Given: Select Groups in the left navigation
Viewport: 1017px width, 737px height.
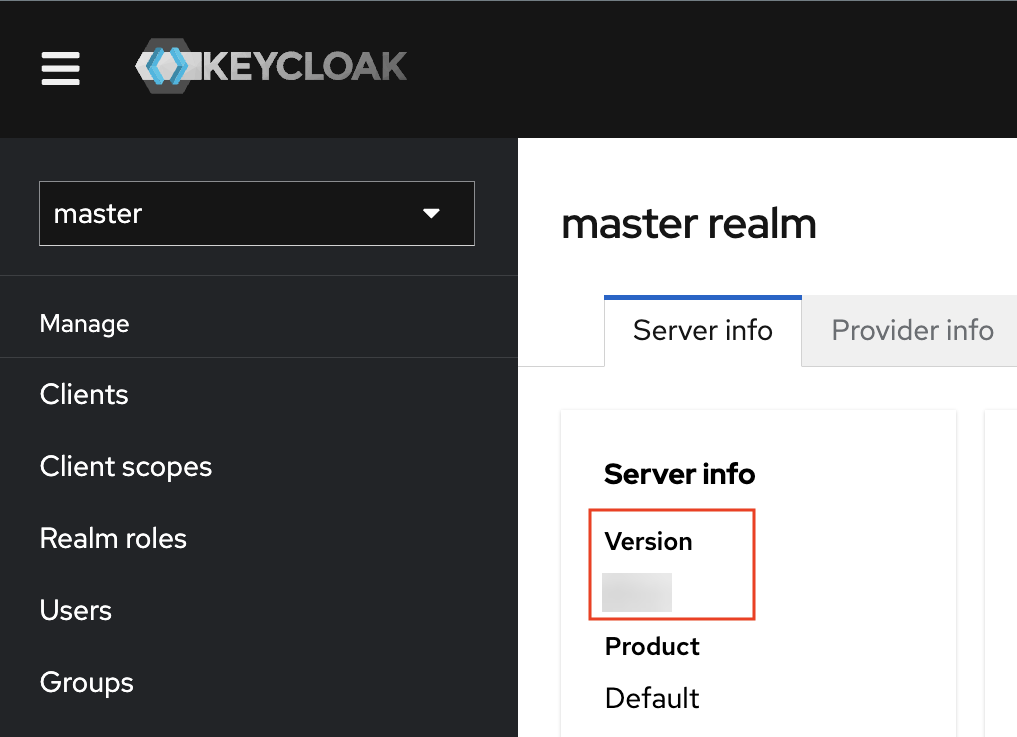Looking at the screenshot, I should pos(86,682).
